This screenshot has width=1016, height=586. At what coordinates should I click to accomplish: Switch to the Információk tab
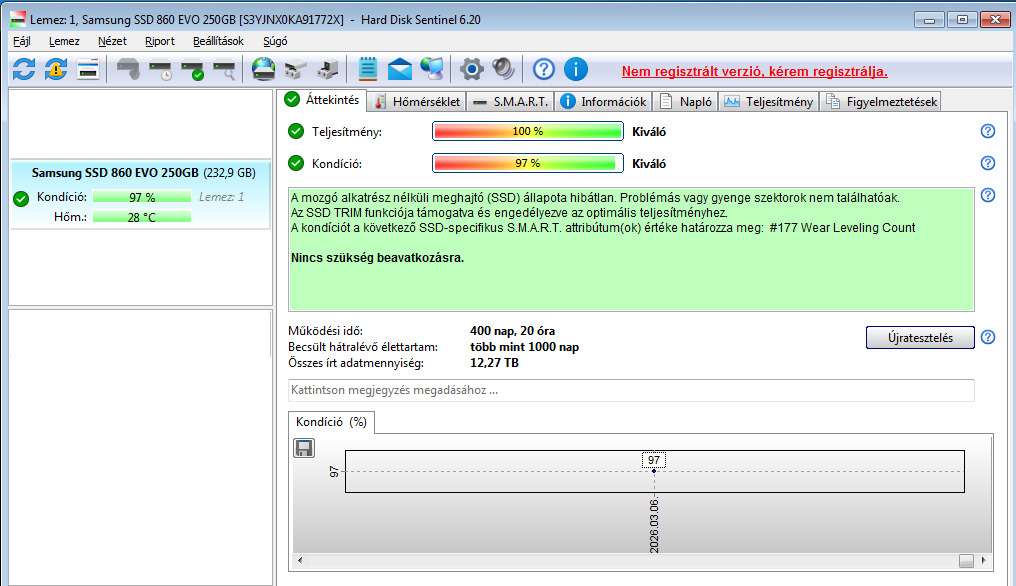click(603, 102)
